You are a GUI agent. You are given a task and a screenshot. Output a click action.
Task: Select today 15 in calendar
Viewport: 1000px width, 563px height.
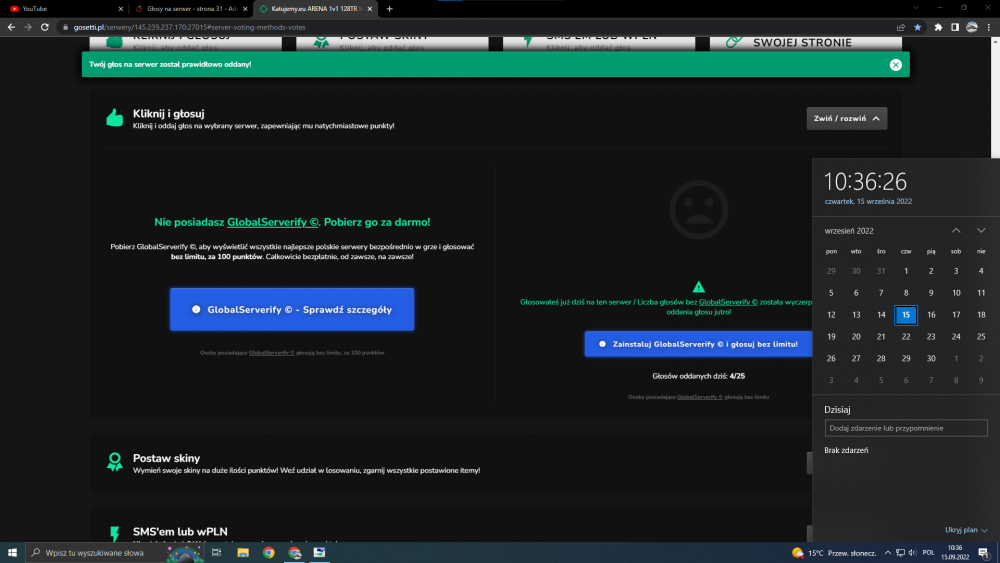[906, 315]
